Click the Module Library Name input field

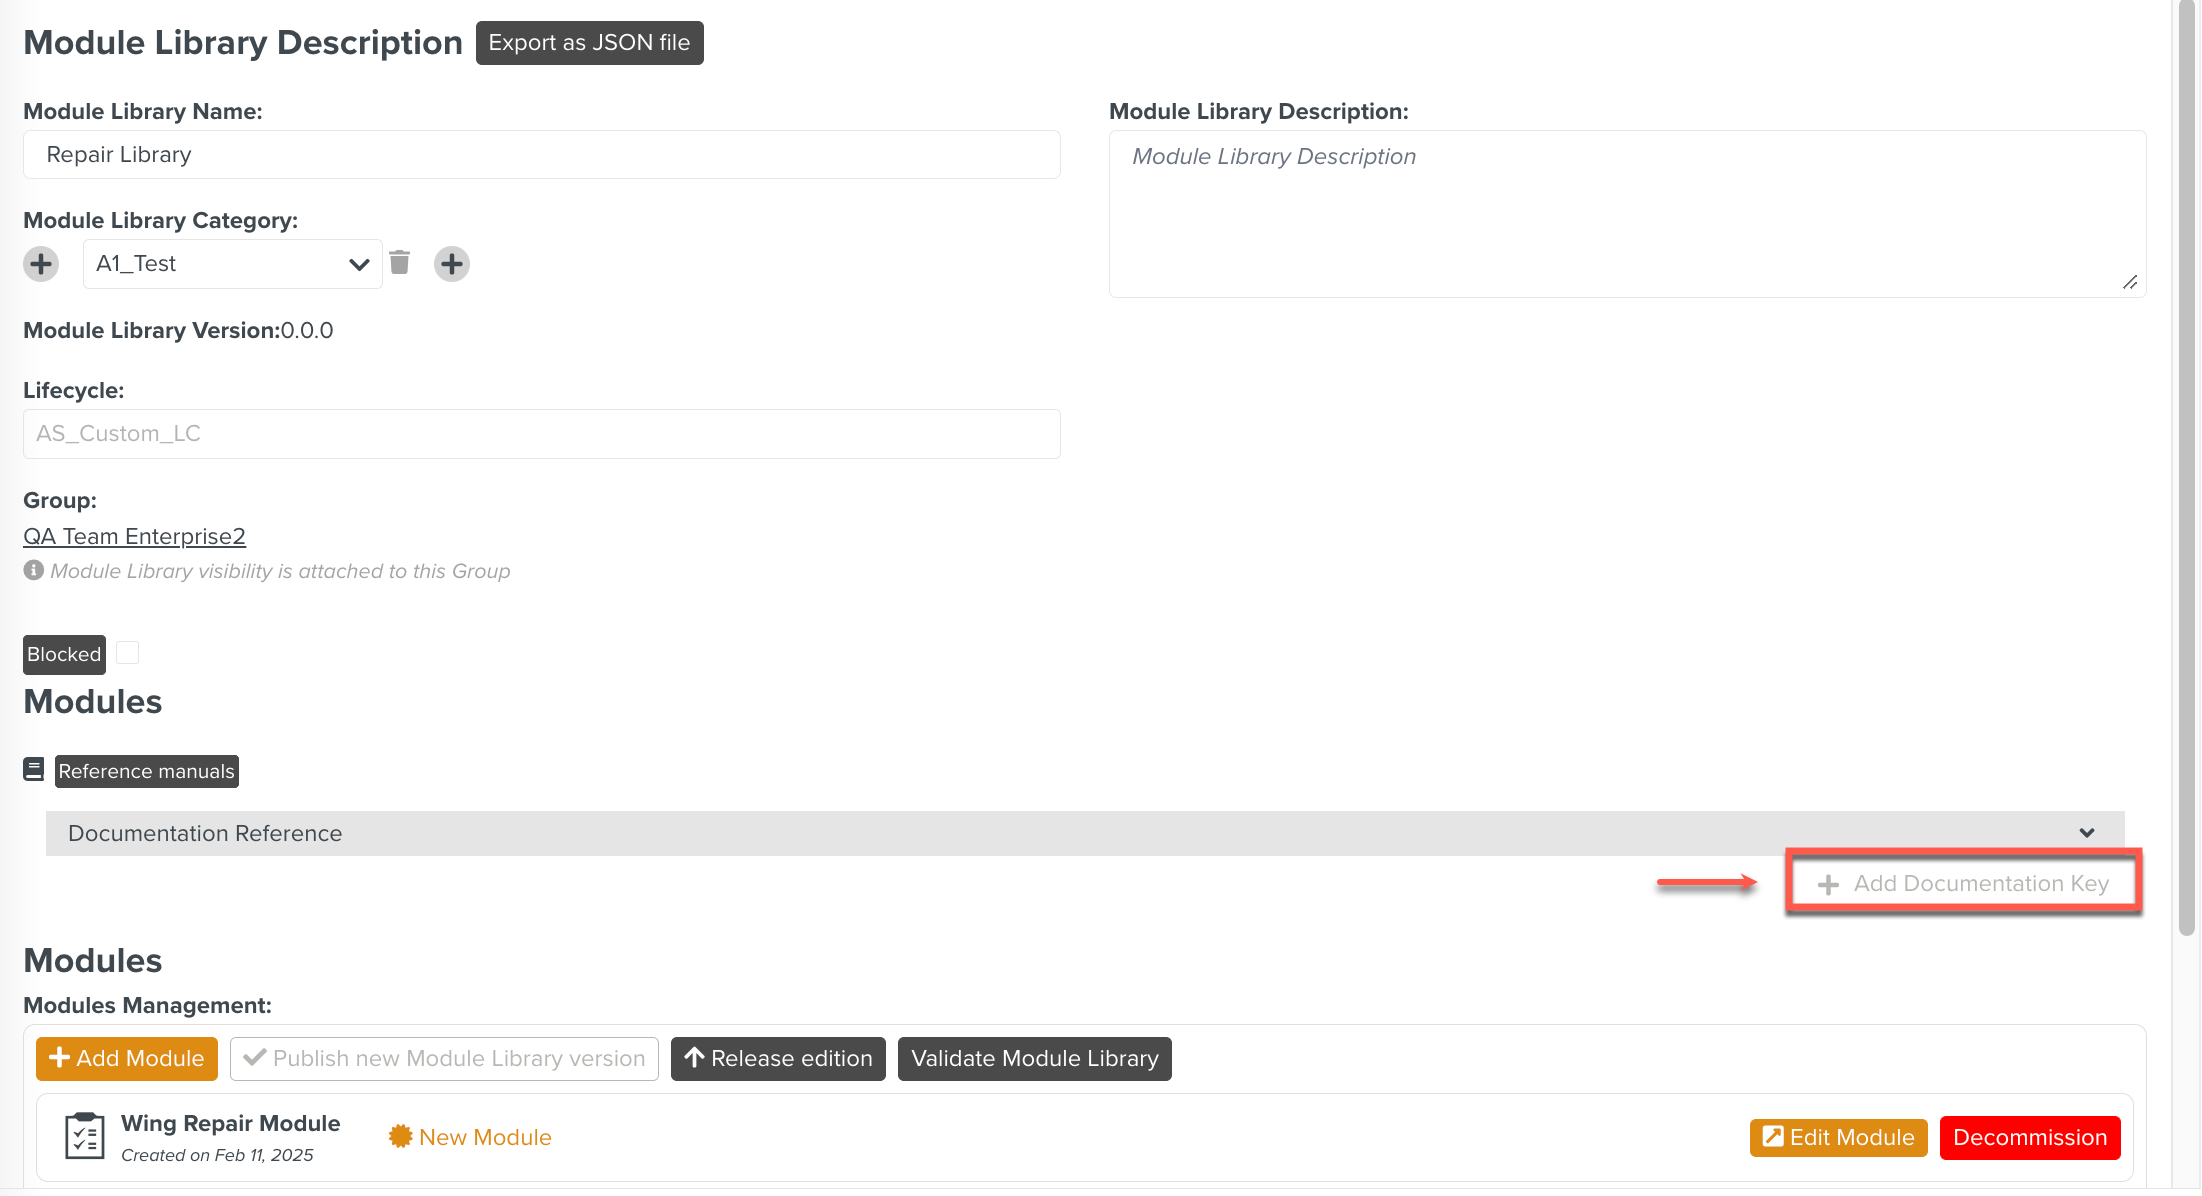(540, 154)
